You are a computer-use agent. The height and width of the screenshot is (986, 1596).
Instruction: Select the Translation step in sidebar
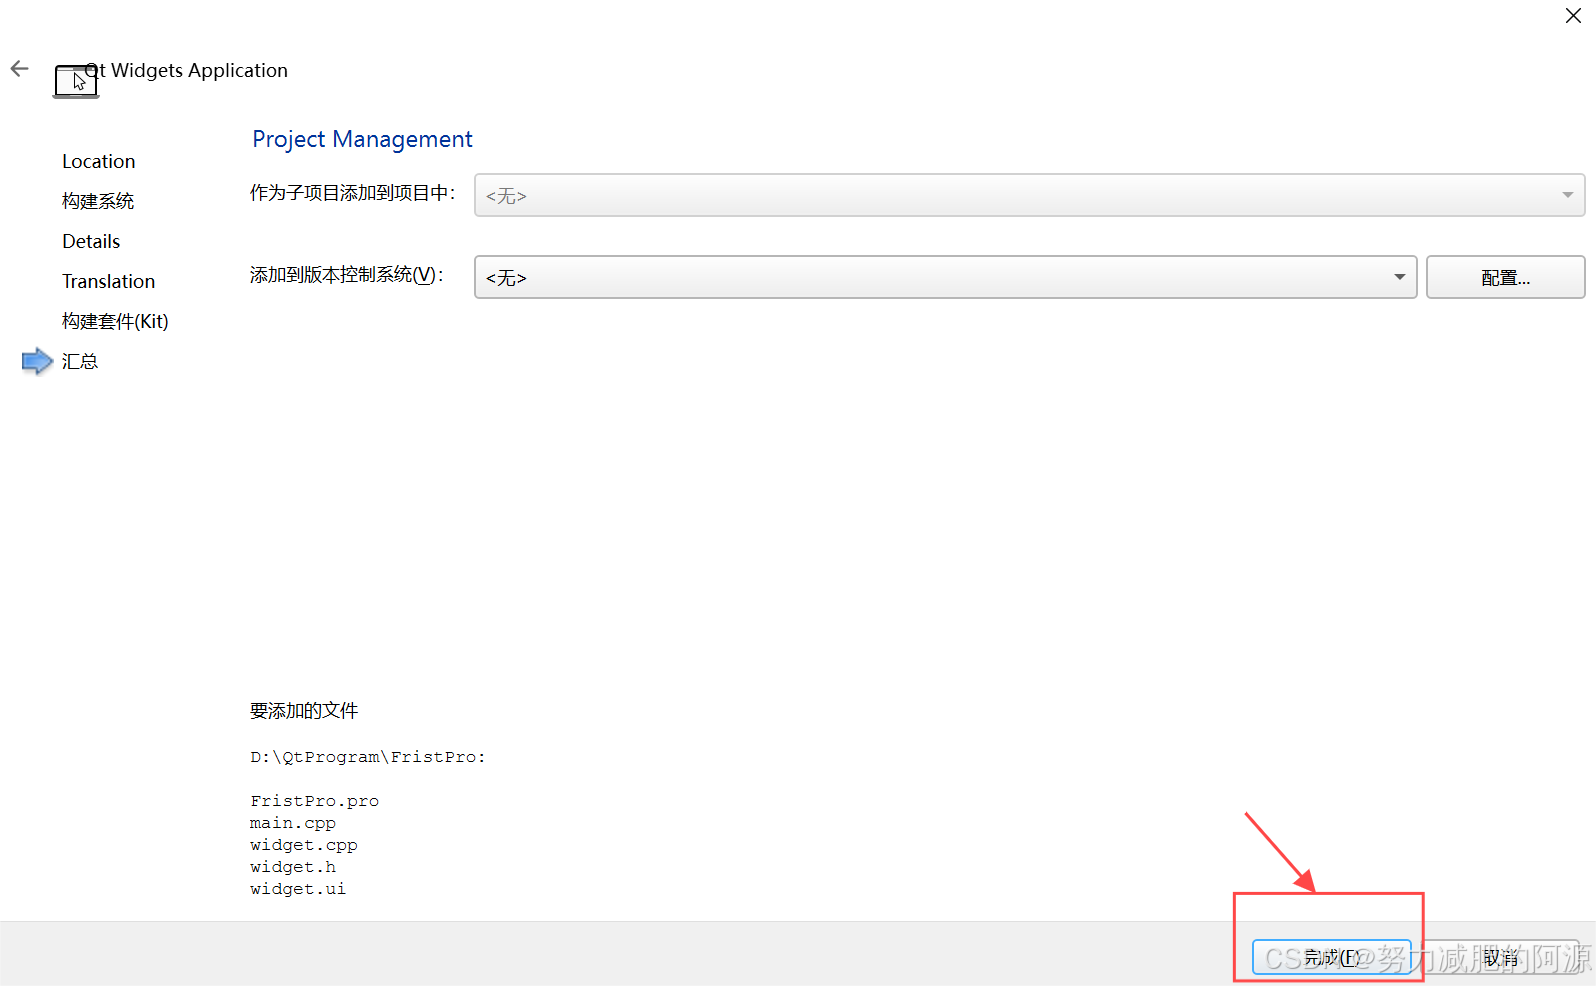pos(108,281)
